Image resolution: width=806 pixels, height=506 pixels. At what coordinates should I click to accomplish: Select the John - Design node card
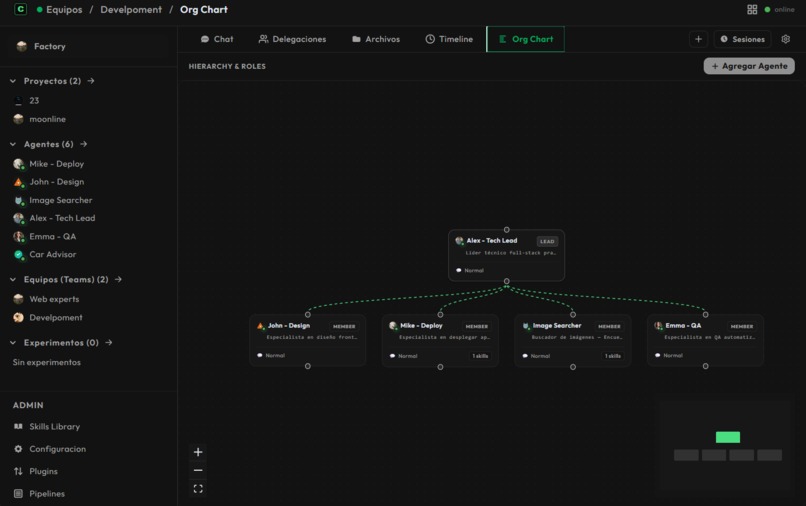[x=307, y=340]
